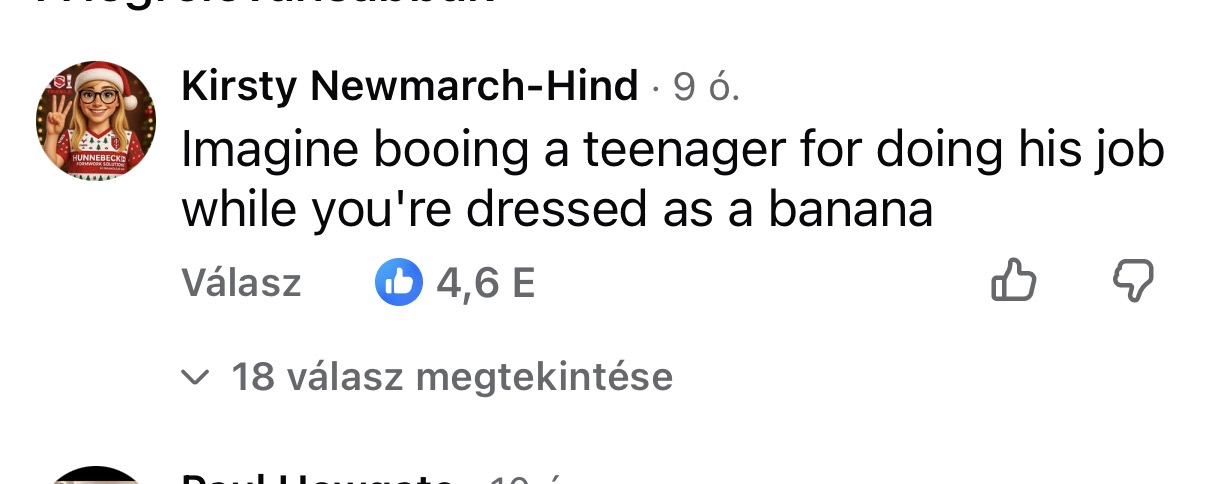Open Kirsty's Santa-hat profile picture
The image size is (1206, 484).
[96, 120]
